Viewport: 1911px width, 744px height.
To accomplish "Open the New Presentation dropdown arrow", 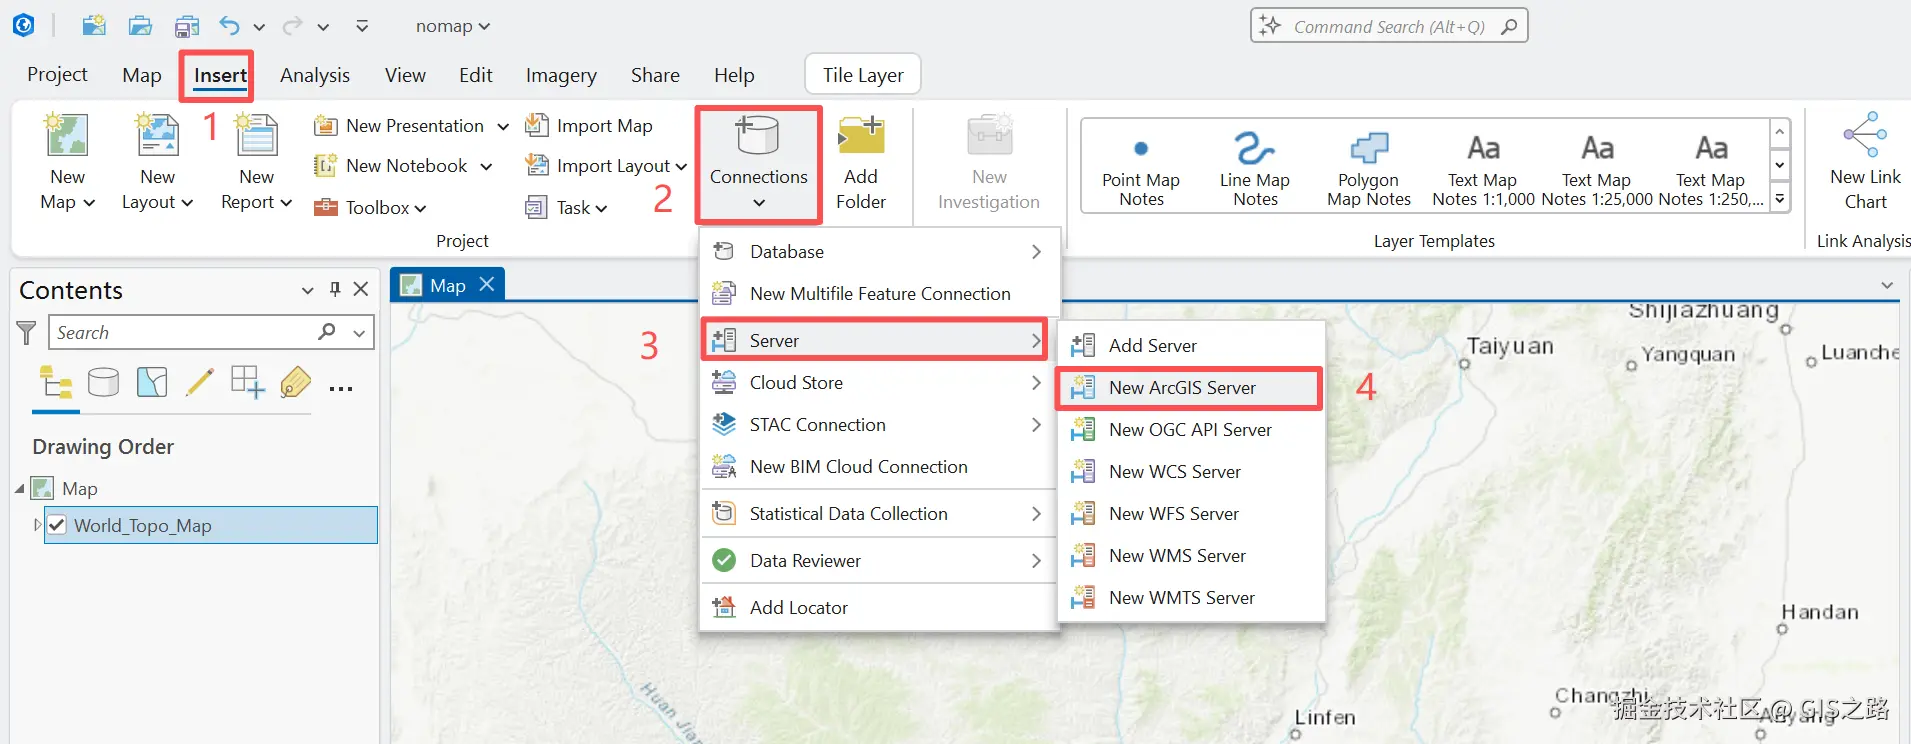I will click(x=503, y=126).
